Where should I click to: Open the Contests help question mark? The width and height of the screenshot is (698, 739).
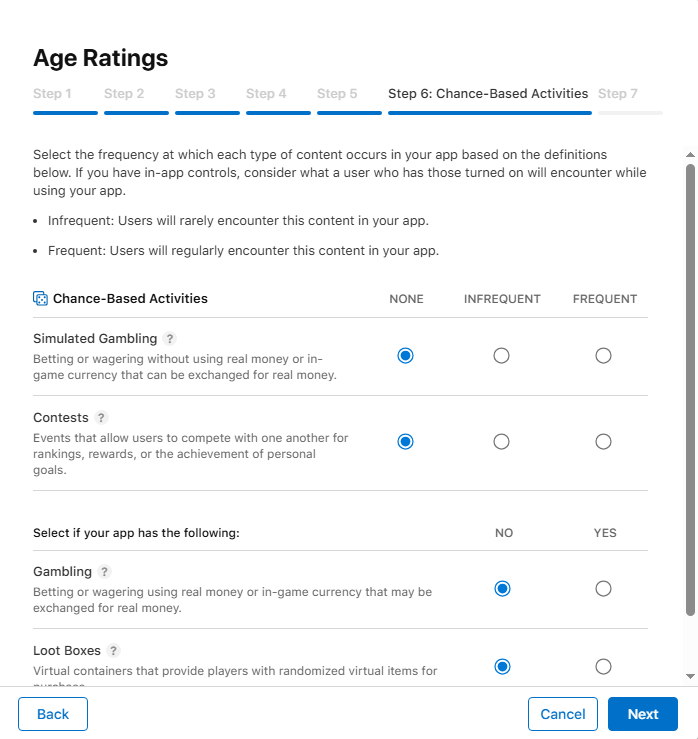point(101,418)
